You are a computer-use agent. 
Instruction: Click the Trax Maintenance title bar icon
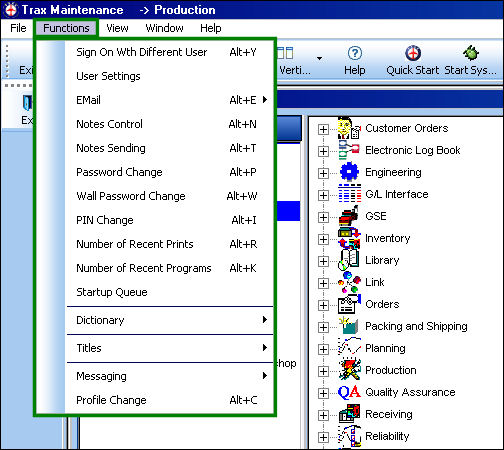coord(11,9)
